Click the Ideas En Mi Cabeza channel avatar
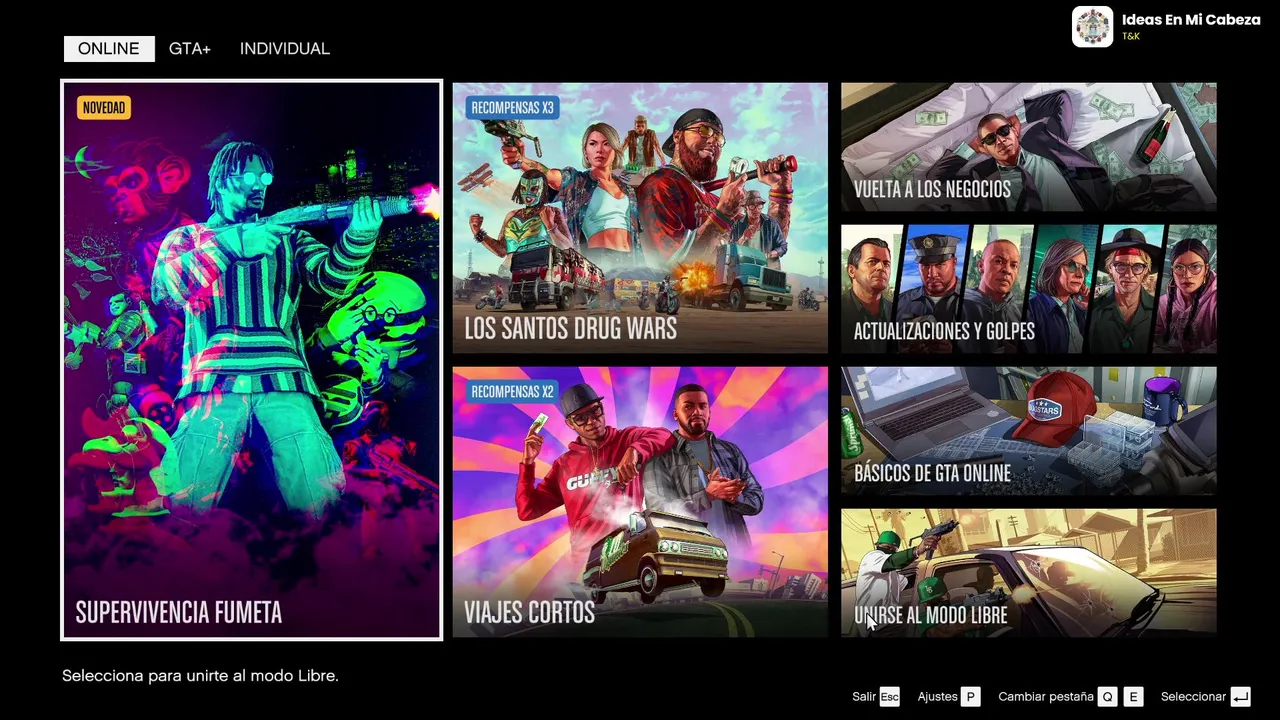The image size is (1280, 720). [x=1092, y=27]
